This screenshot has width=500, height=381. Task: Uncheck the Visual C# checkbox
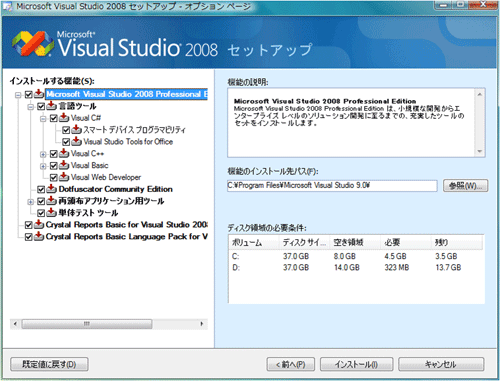pos(54,118)
